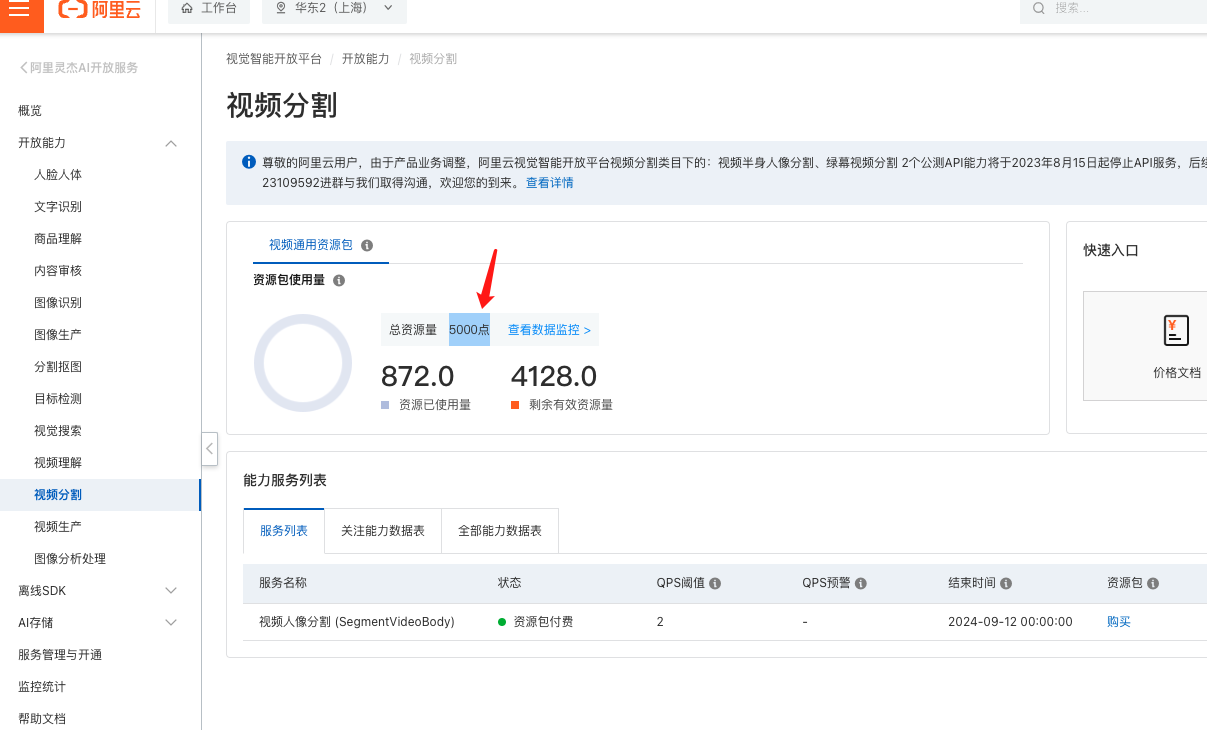Click the 结束时间 column help icon
Viewport: 1207px width, 730px height.
pos(1006,583)
